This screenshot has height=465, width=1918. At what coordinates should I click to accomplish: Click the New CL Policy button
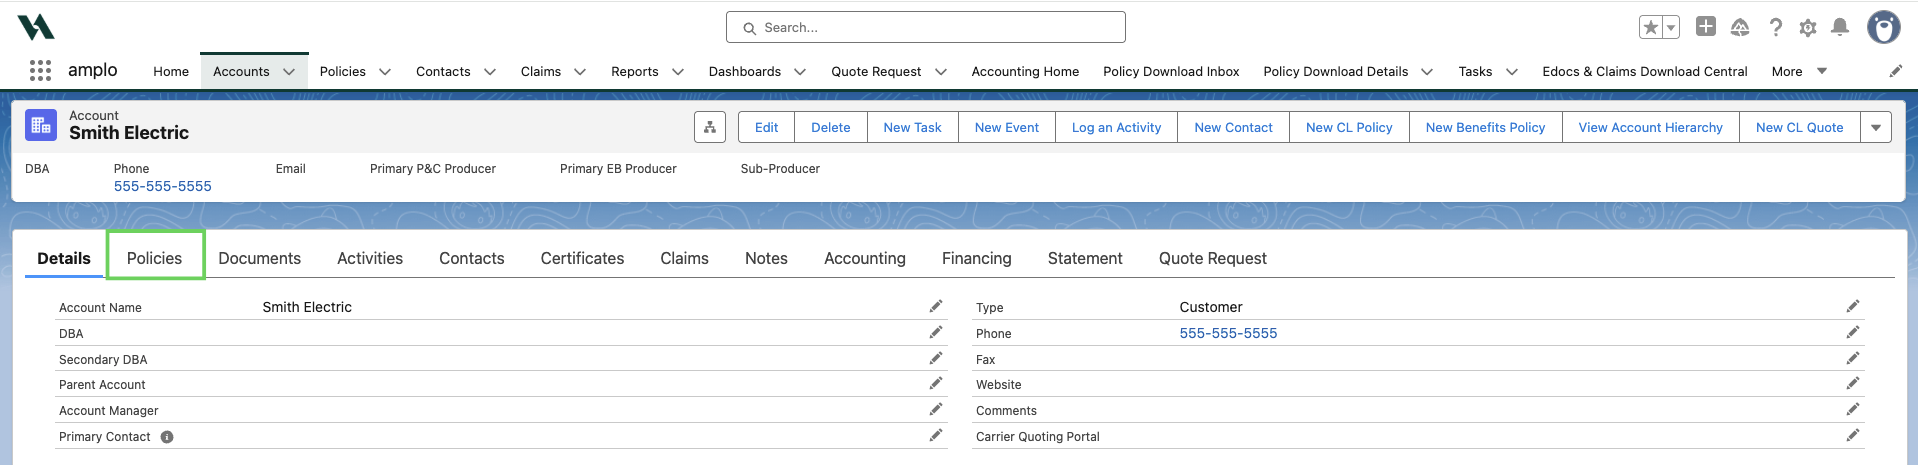[x=1349, y=127]
